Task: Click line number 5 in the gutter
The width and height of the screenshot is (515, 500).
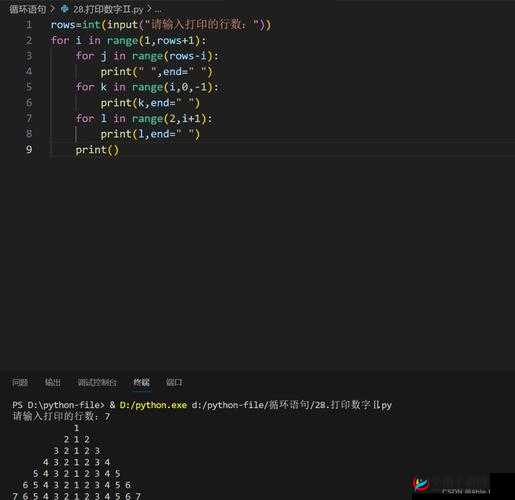Action: pos(29,87)
